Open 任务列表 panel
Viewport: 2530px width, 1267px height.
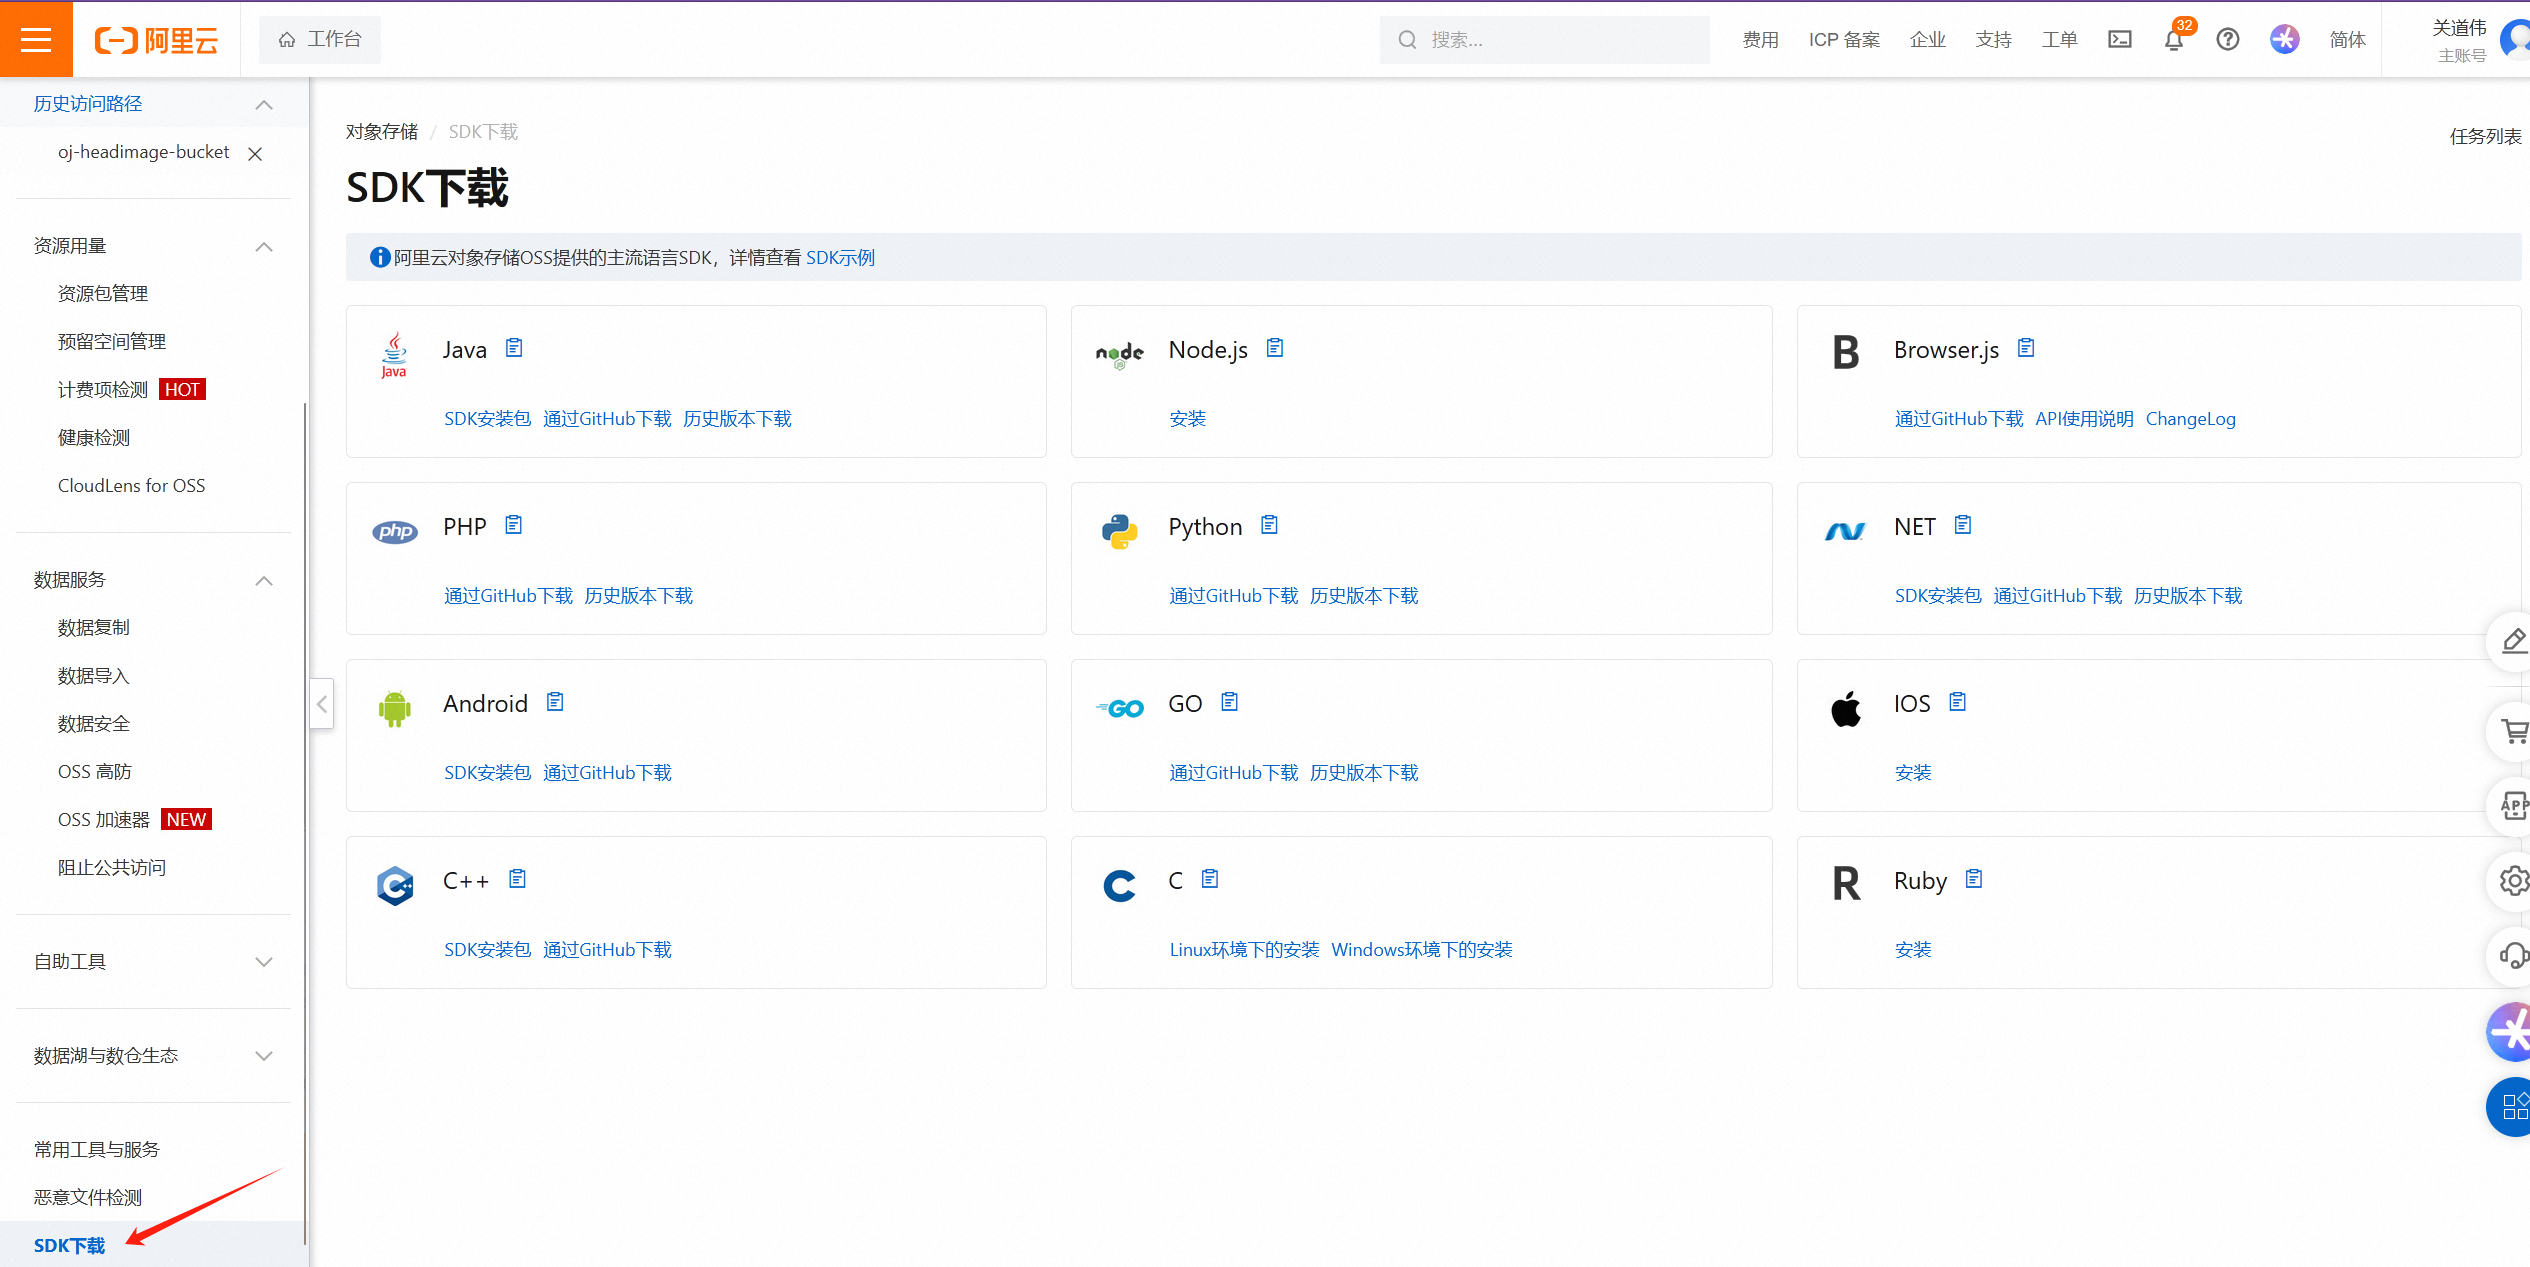pyautogui.click(x=2486, y=137)
